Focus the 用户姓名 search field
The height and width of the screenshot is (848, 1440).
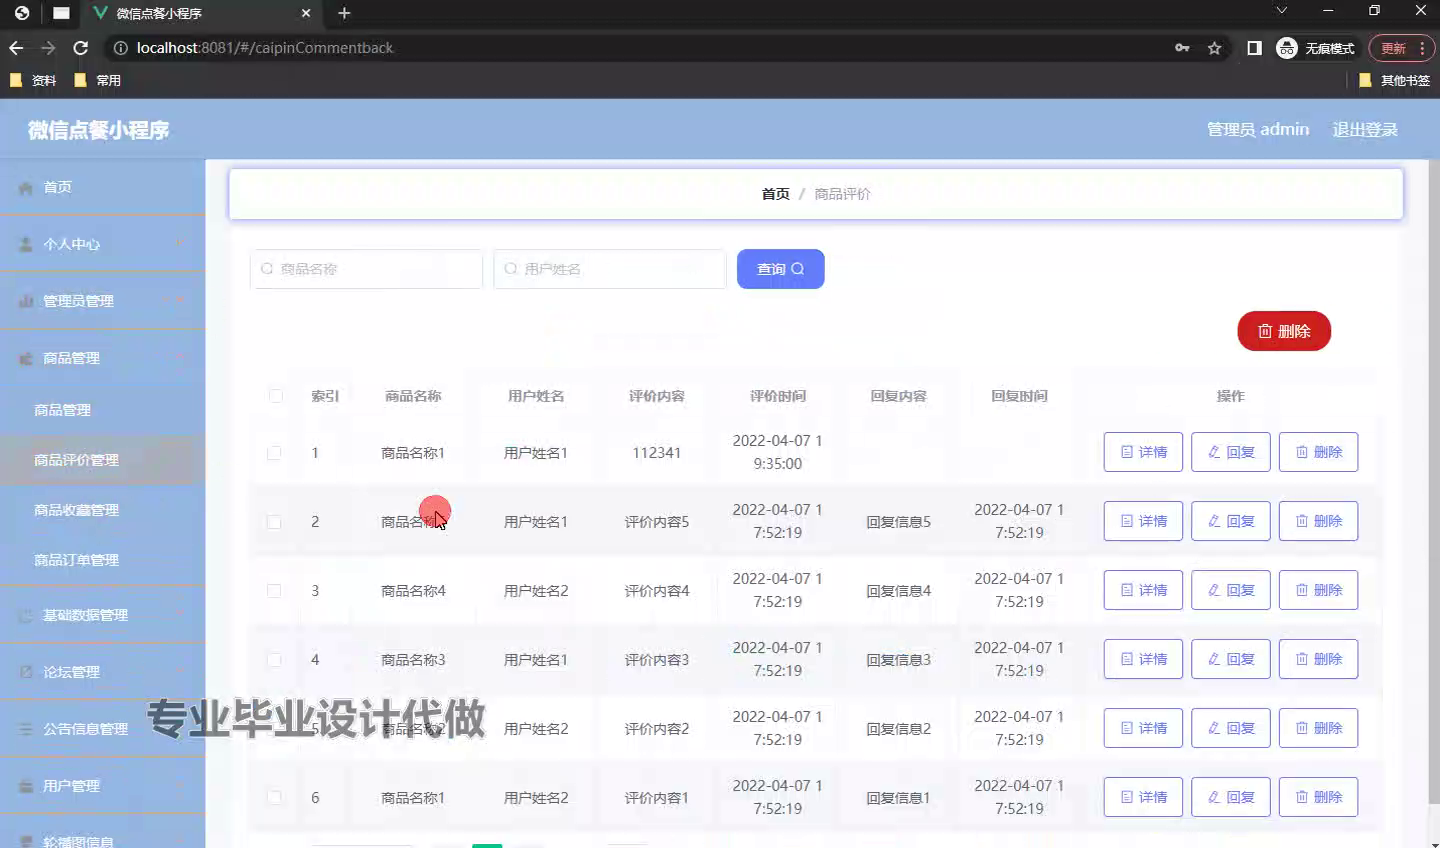coord(610,269)
